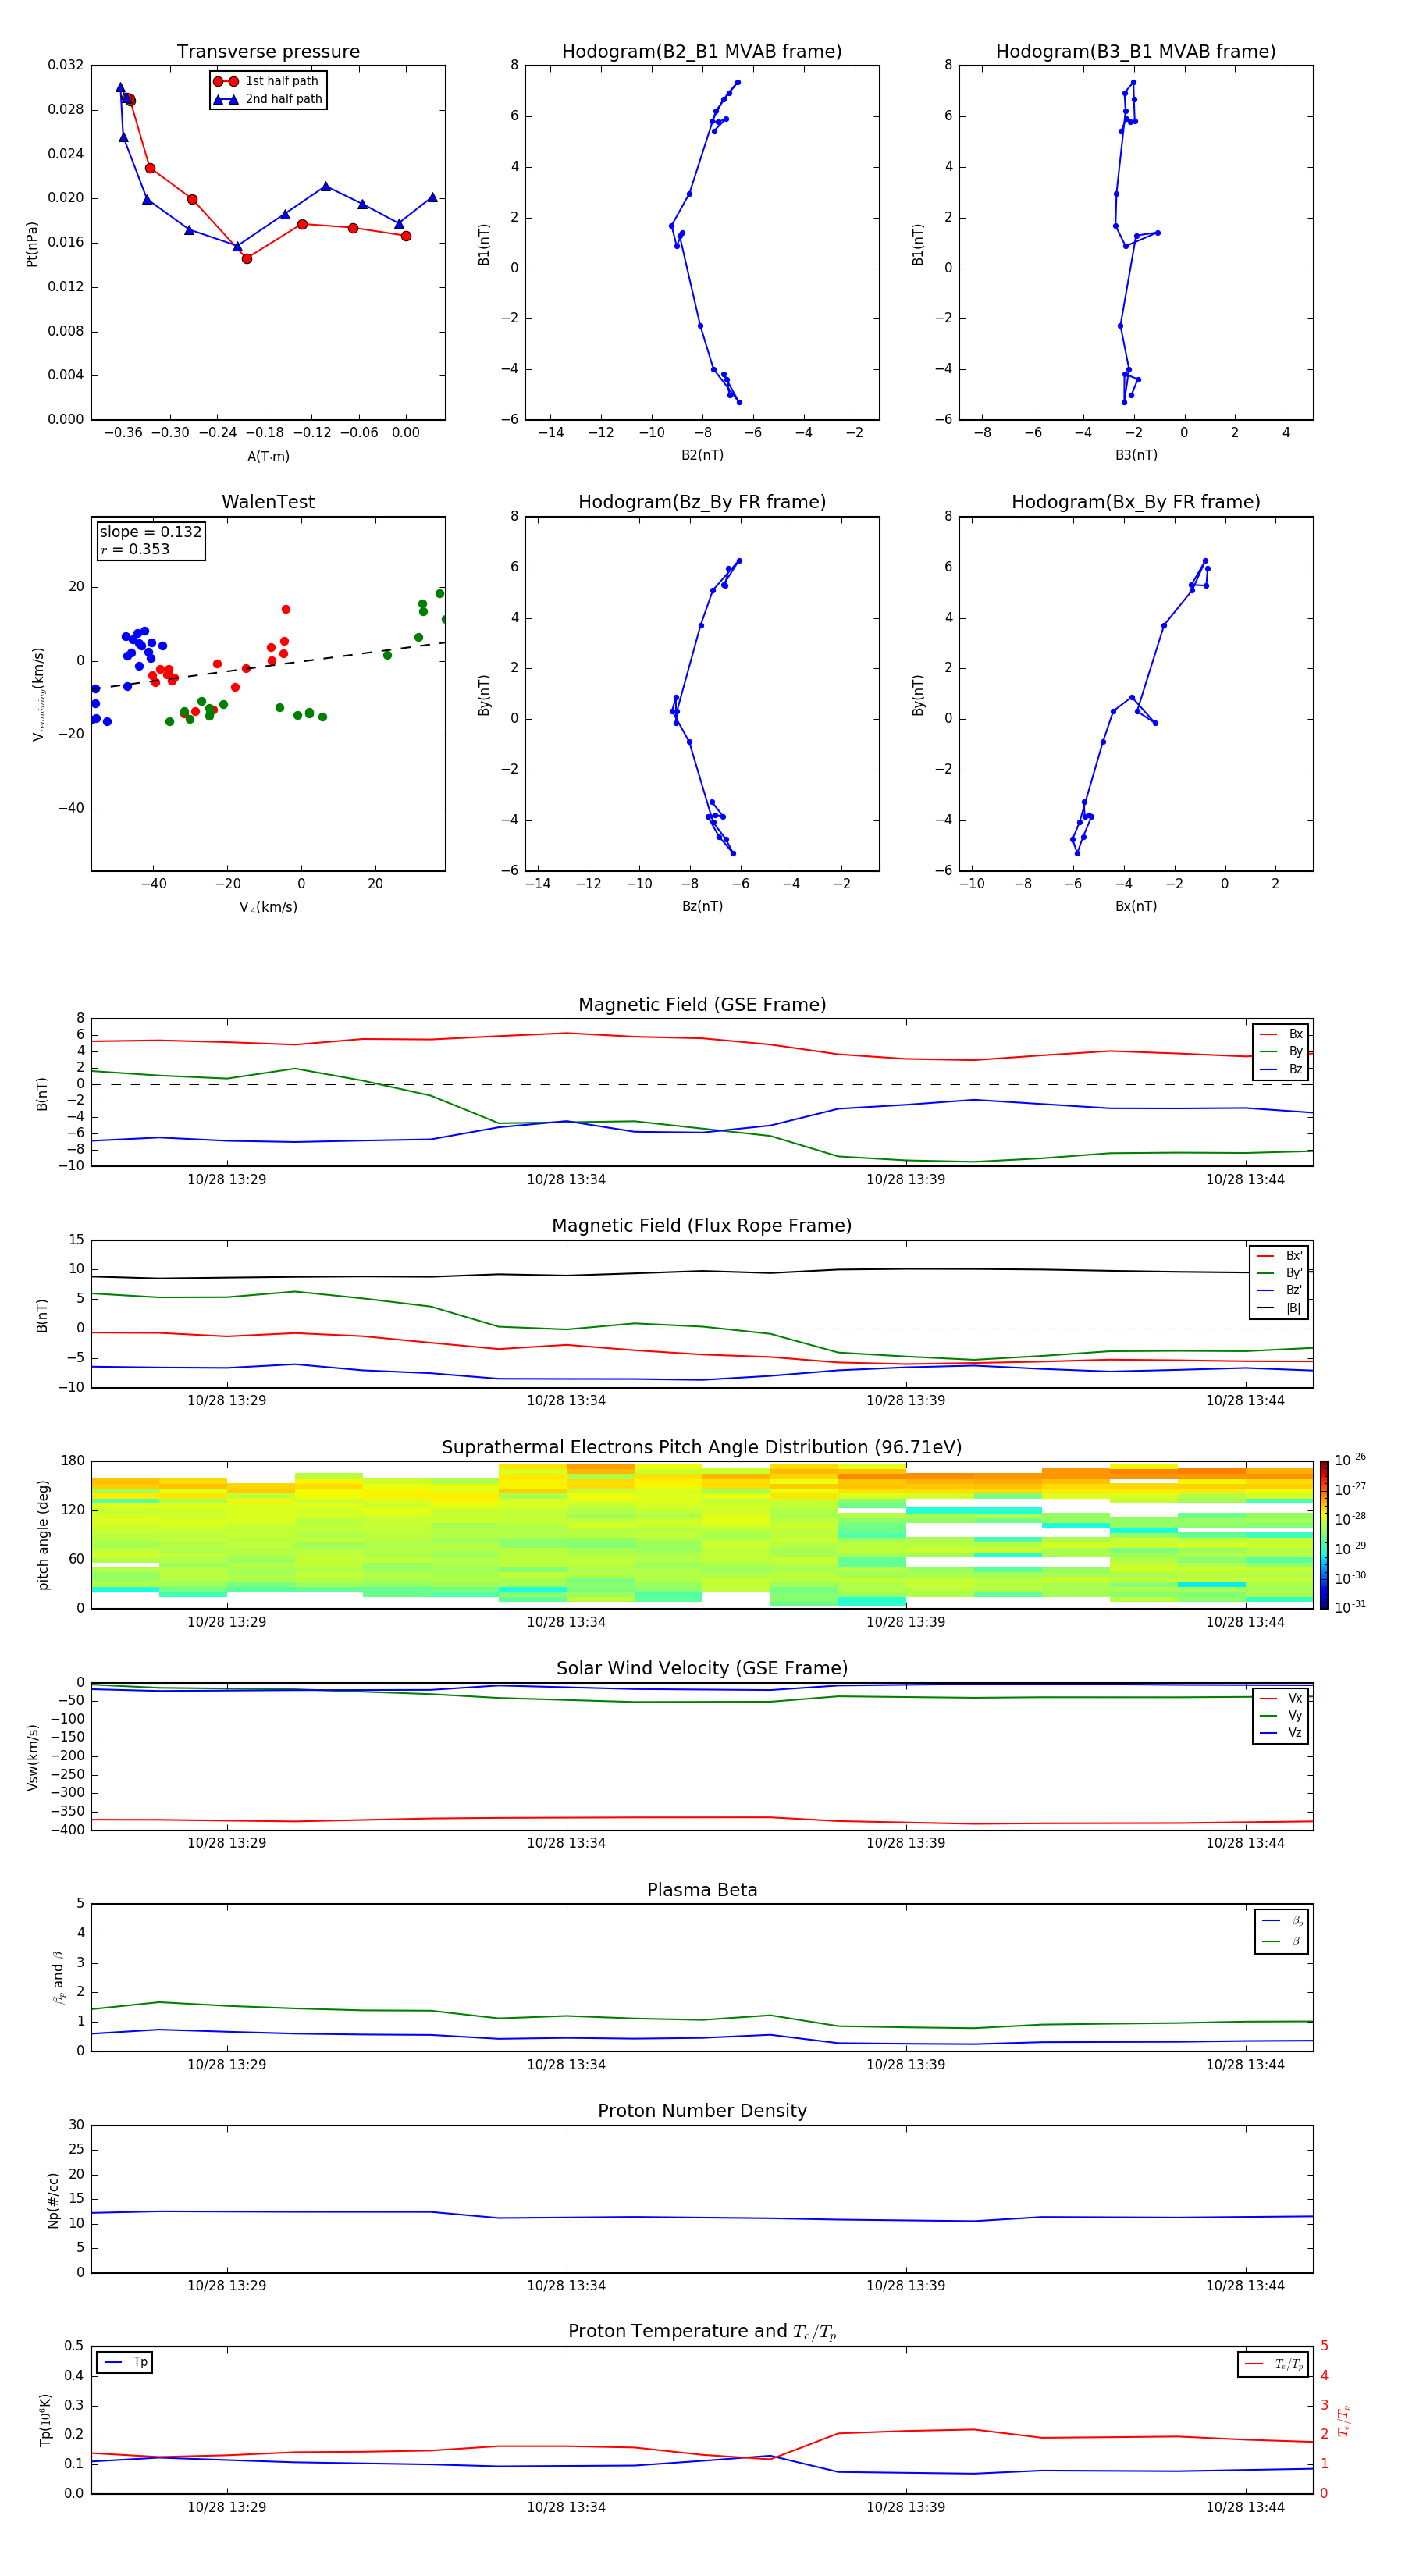Click the 'Magnetic Field (Flux Rope Frame)' title

click(x=702, y=1226)
